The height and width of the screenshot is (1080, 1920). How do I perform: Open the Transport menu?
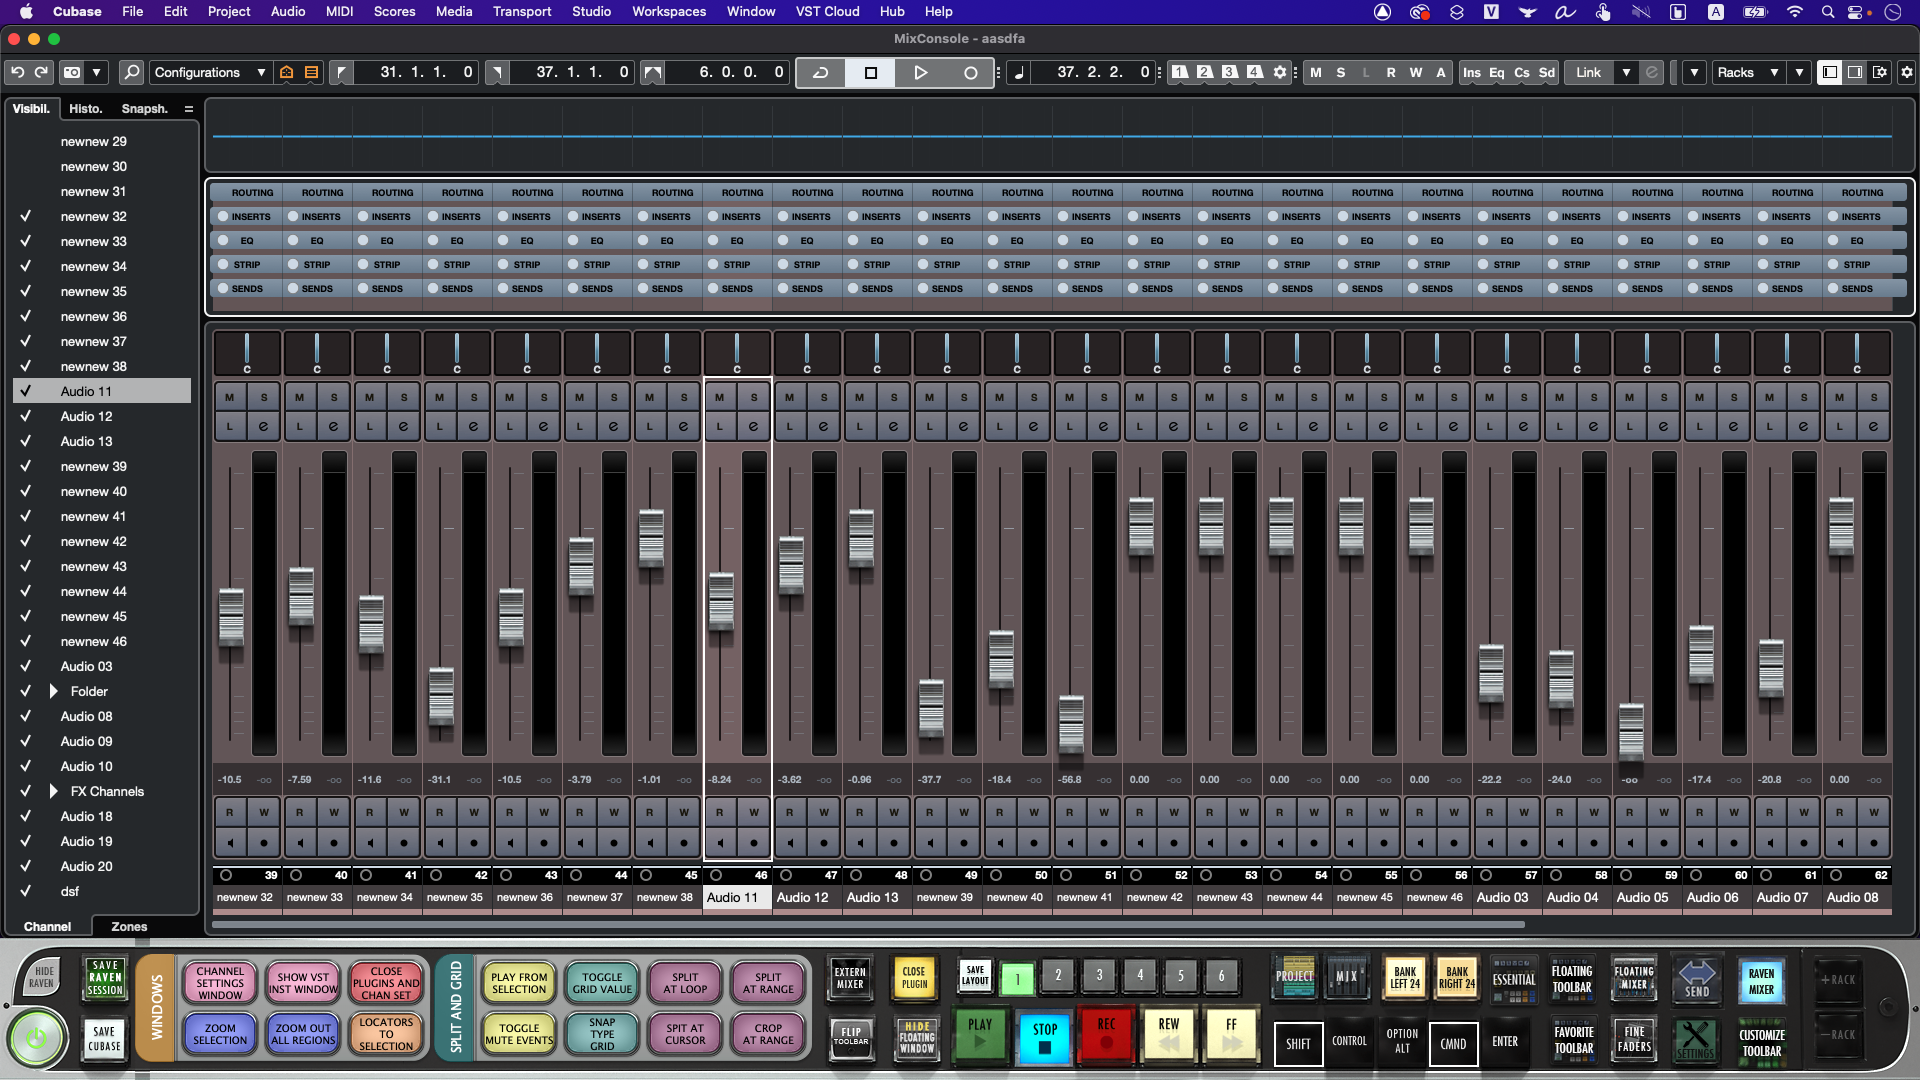(521, 11)
